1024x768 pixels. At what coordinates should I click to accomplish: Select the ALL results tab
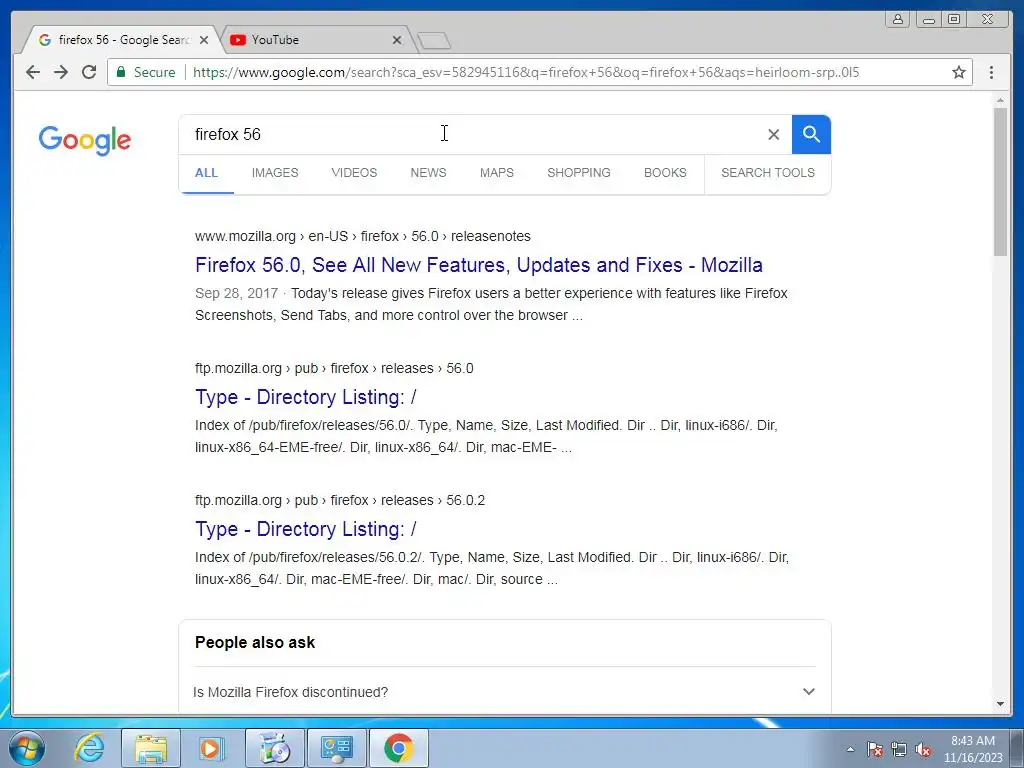coord(206,173)
